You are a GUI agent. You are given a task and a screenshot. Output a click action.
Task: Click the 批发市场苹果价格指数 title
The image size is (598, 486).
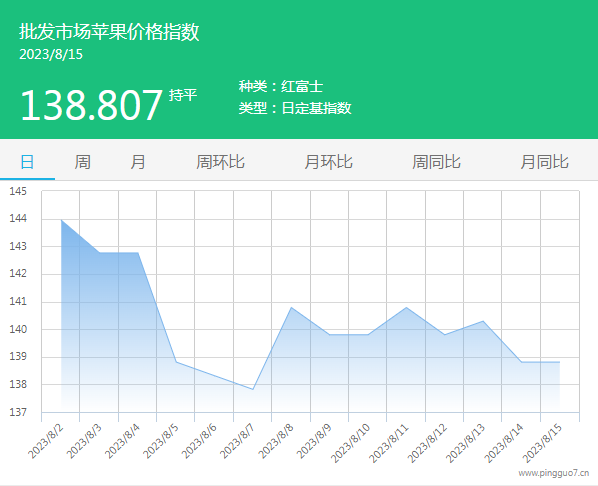[109, 31]
